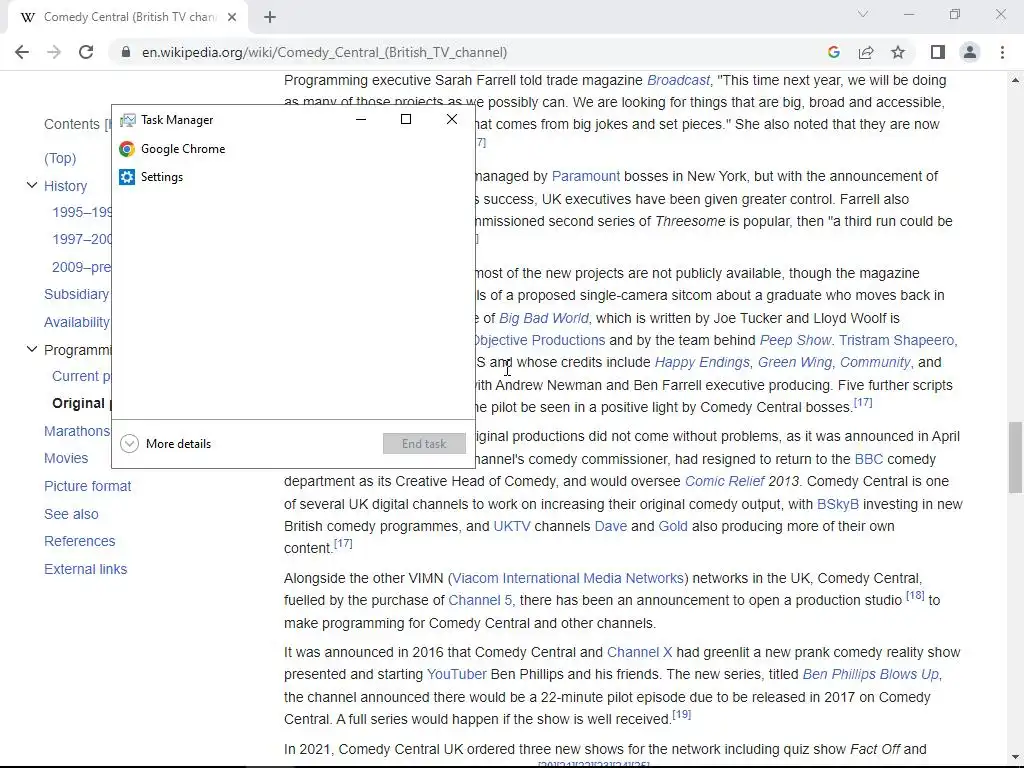Viewport: 1024px width, 768px height.
Task: Open Ben Phillips Blows Up link
Action: (x=871, y=675)
